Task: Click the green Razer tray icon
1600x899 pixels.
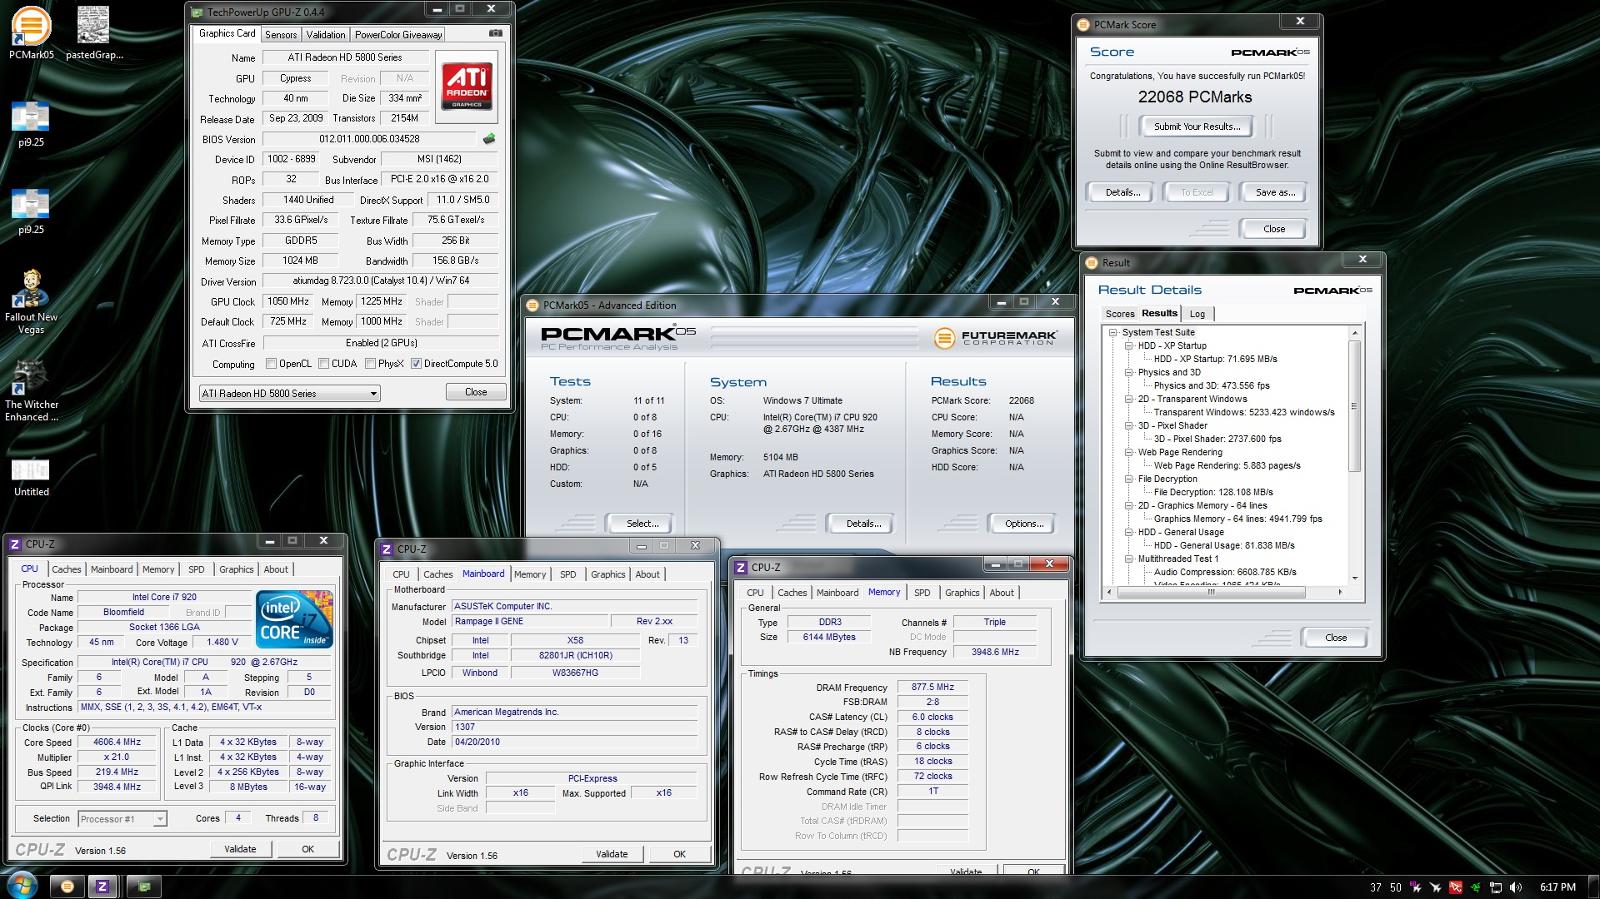Action: pos(1475,887)
